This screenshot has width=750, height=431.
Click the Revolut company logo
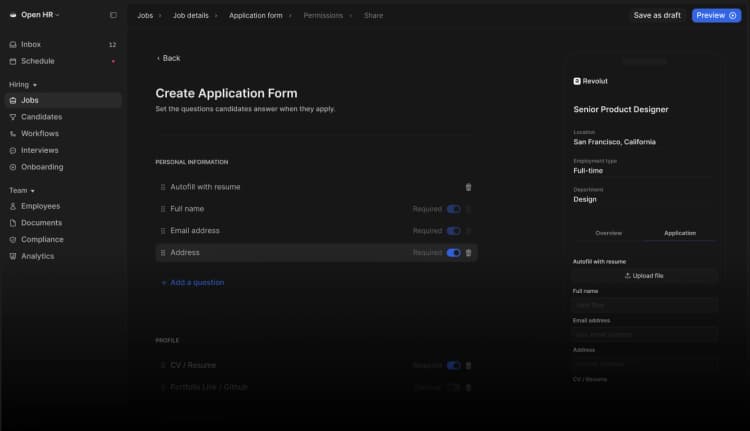coord(577,81)
